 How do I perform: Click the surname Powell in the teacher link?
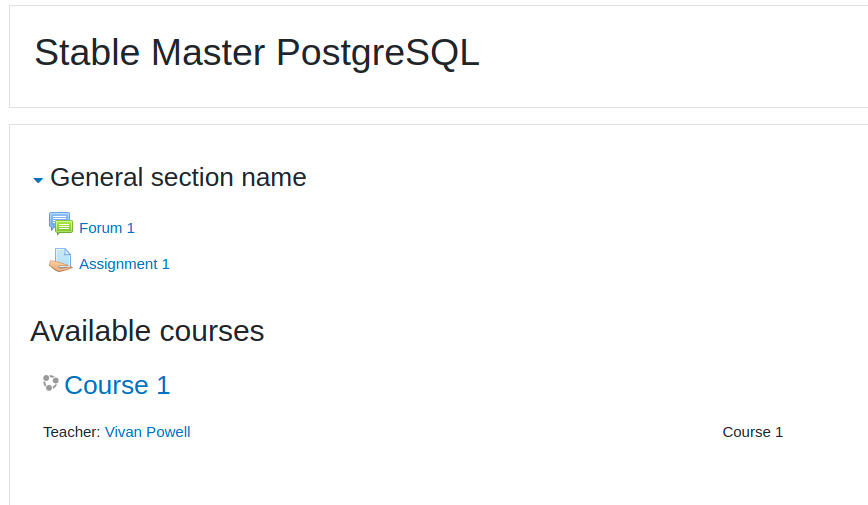(168, 432)
